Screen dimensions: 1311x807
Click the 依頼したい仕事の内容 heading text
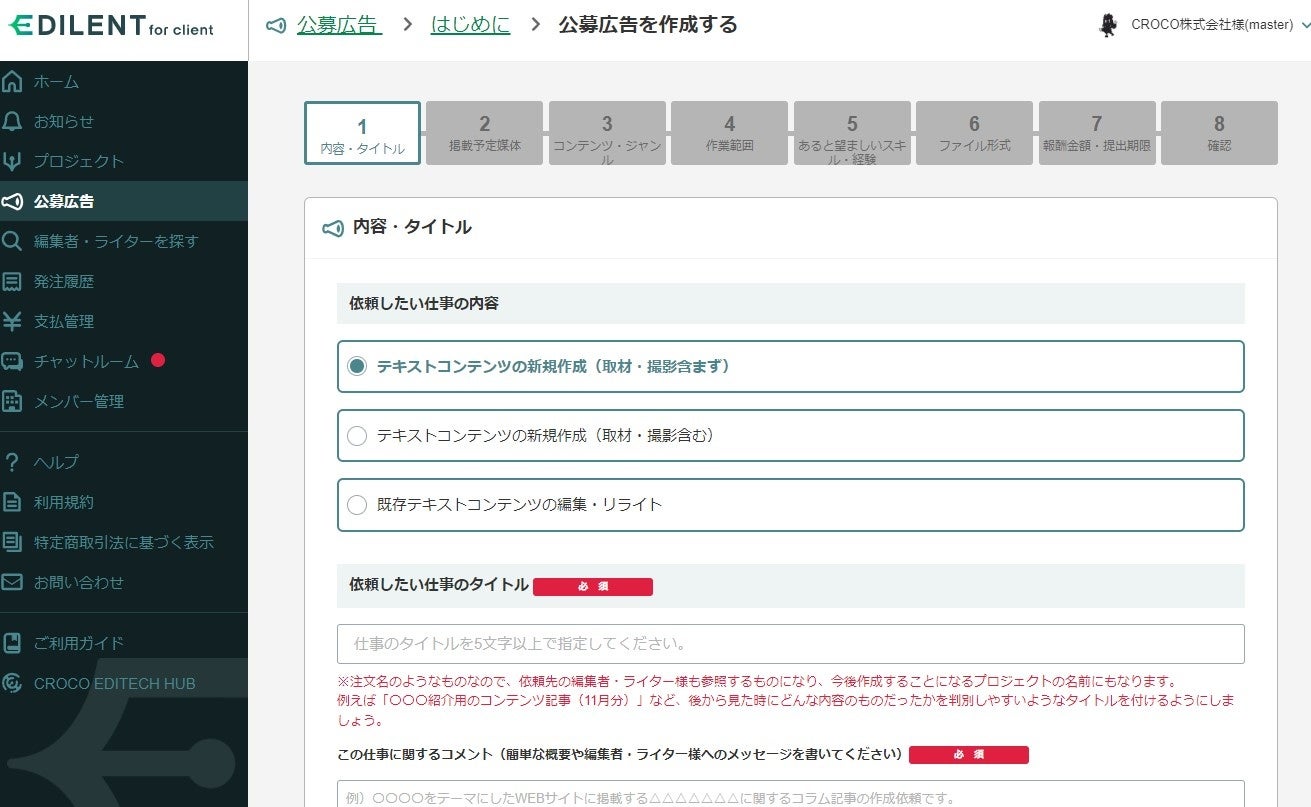point(424,303)
